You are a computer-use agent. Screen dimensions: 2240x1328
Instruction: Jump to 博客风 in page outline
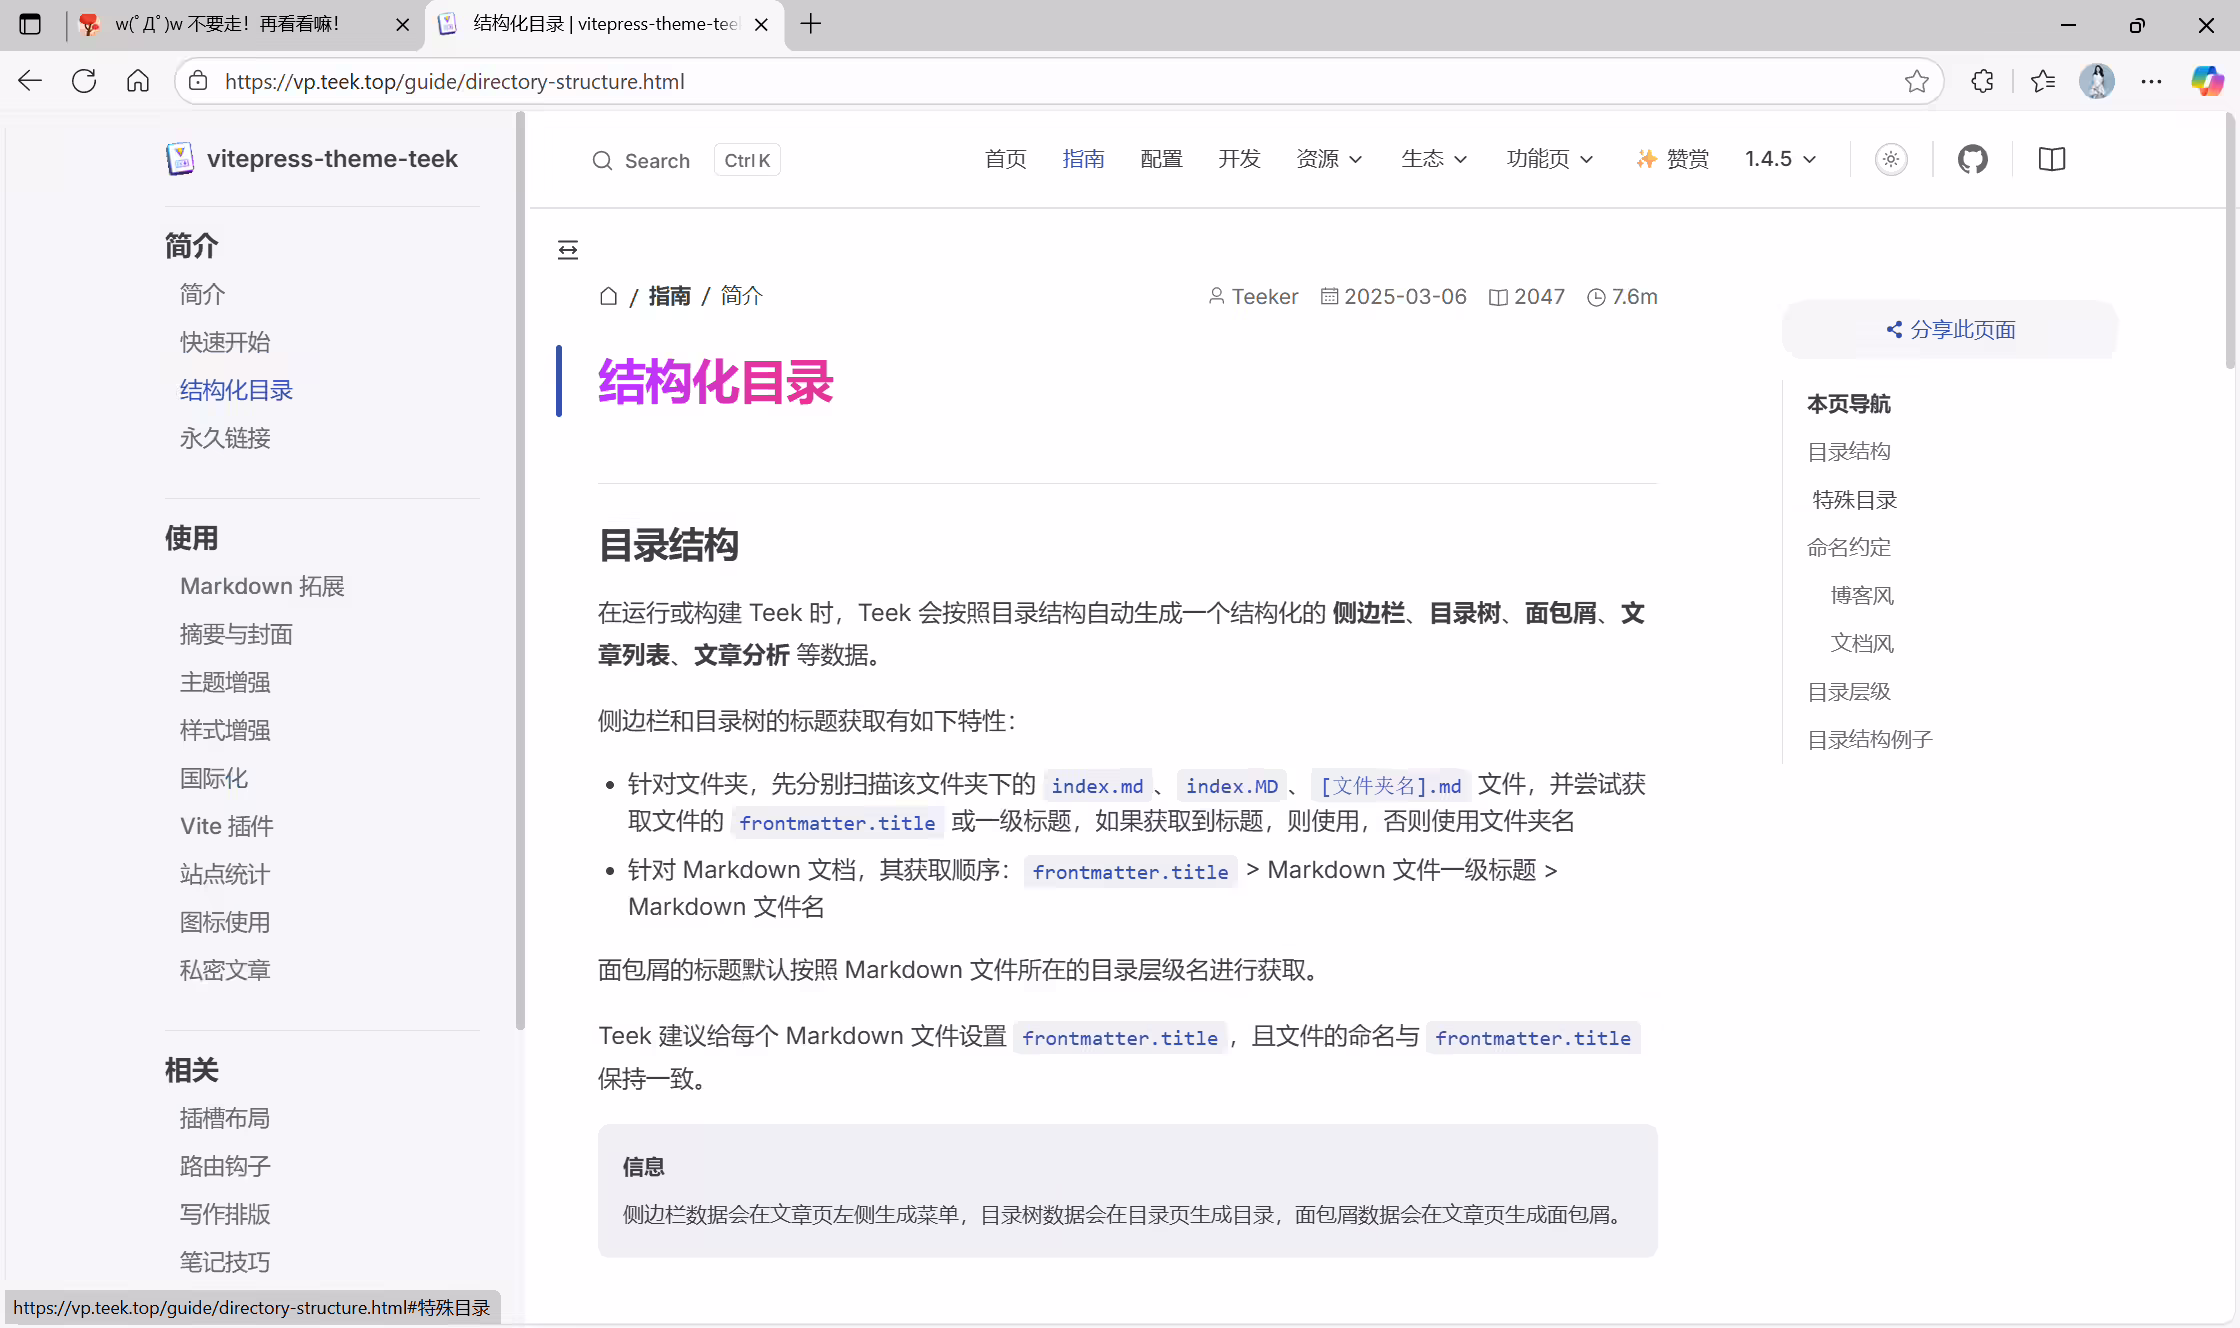(x=1862, y=596)
